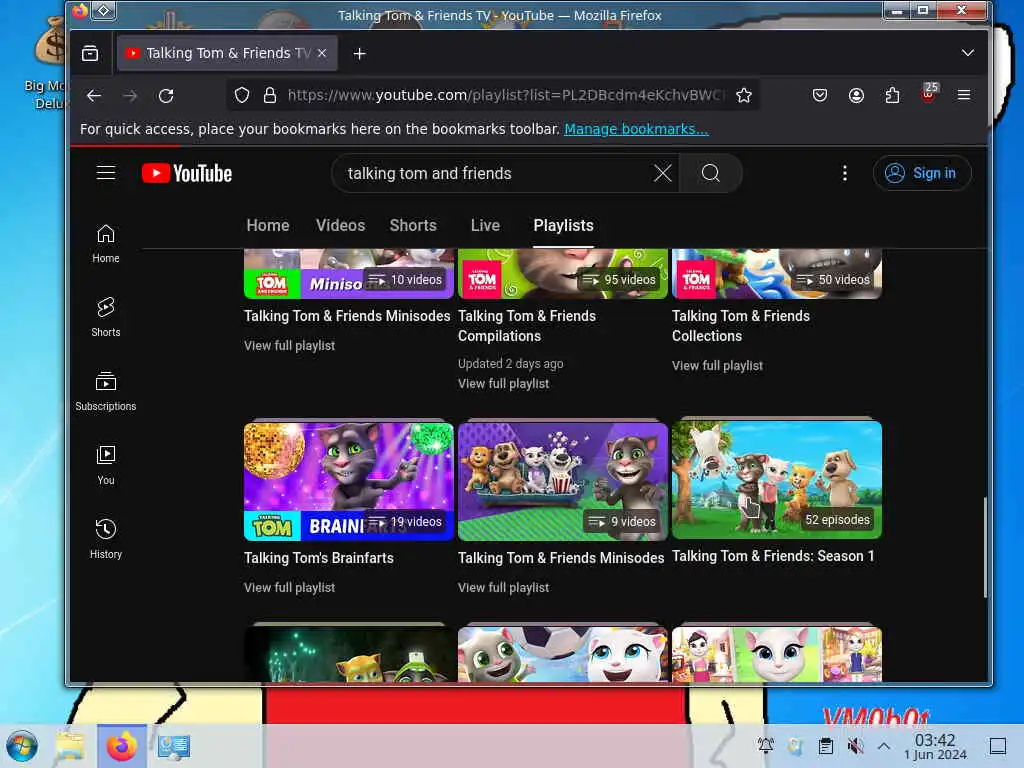Select the channel Playlists tab
The image size is (1024, 768).
(x=563, y=225)
